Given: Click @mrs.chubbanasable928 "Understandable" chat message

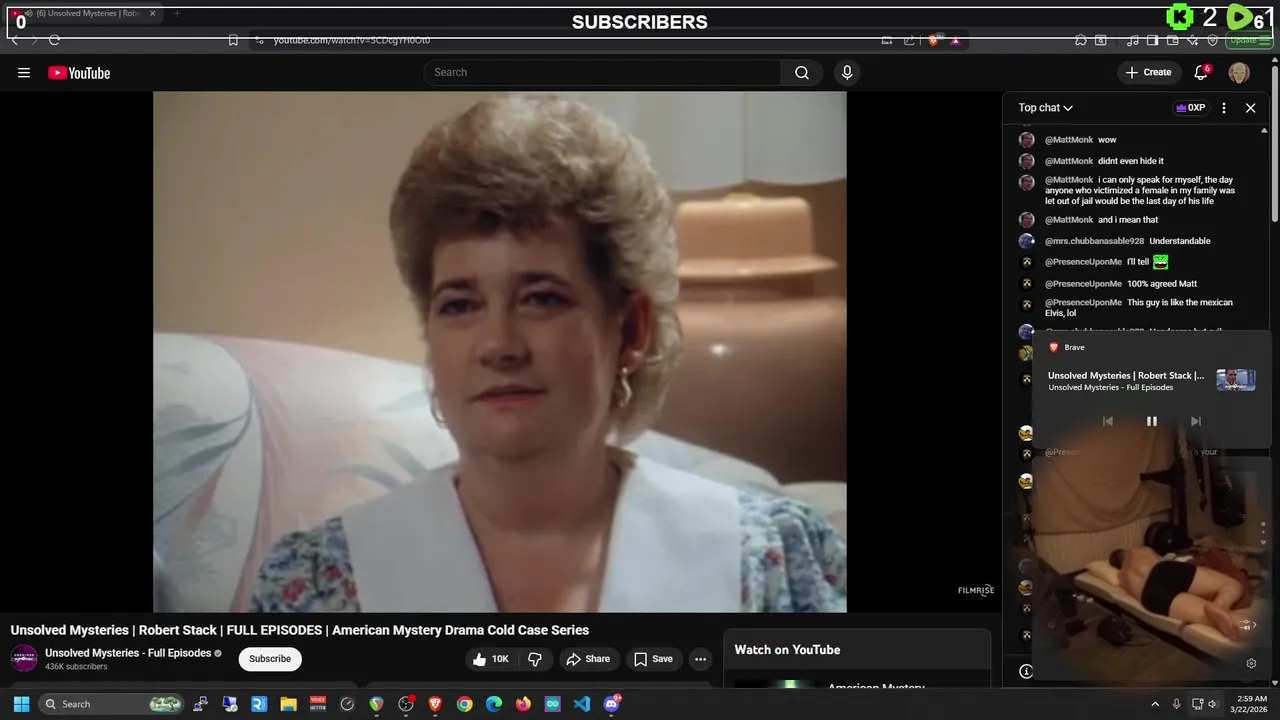Looking at the screenshot, I should pos(1180,241).
